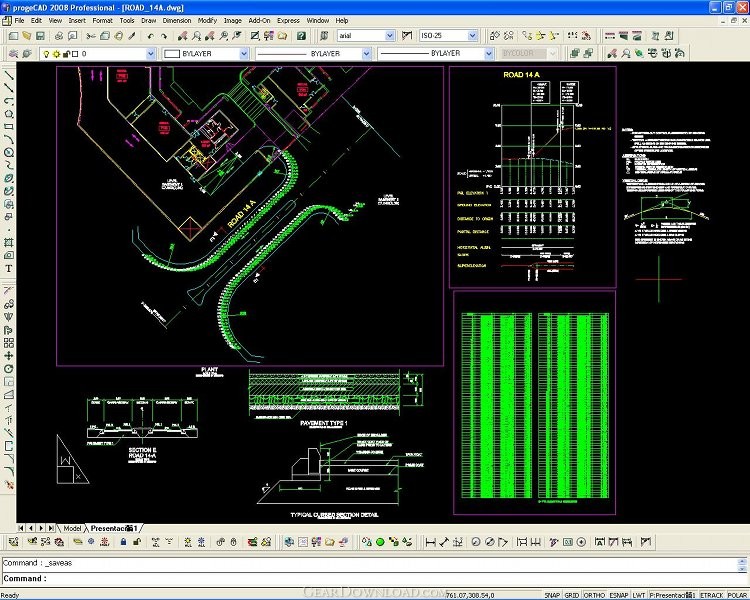Image resolution: width=750 pixels, height=600 pixels.
Task: Click the Paste clipboard icon
Action: pyautogui.click(x=118, y=36)
